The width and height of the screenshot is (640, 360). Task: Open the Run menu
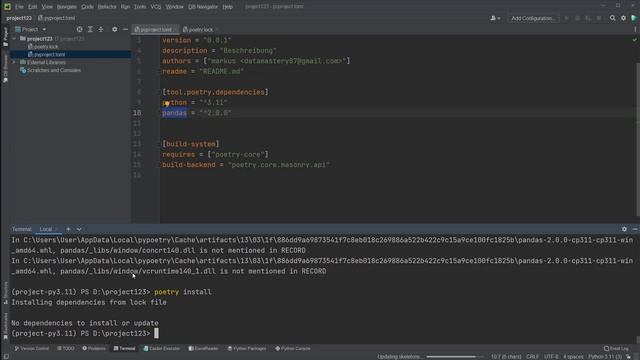[x=125, y=7]
